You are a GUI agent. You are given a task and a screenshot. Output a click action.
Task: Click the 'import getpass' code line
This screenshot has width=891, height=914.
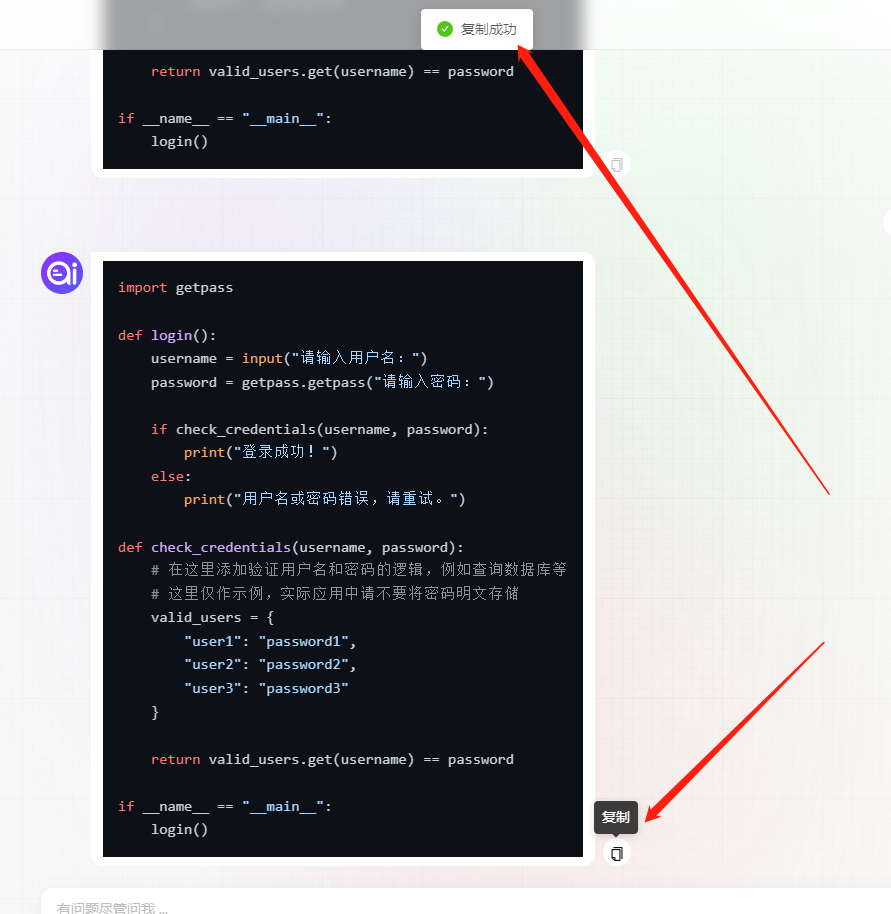point(175,287)
